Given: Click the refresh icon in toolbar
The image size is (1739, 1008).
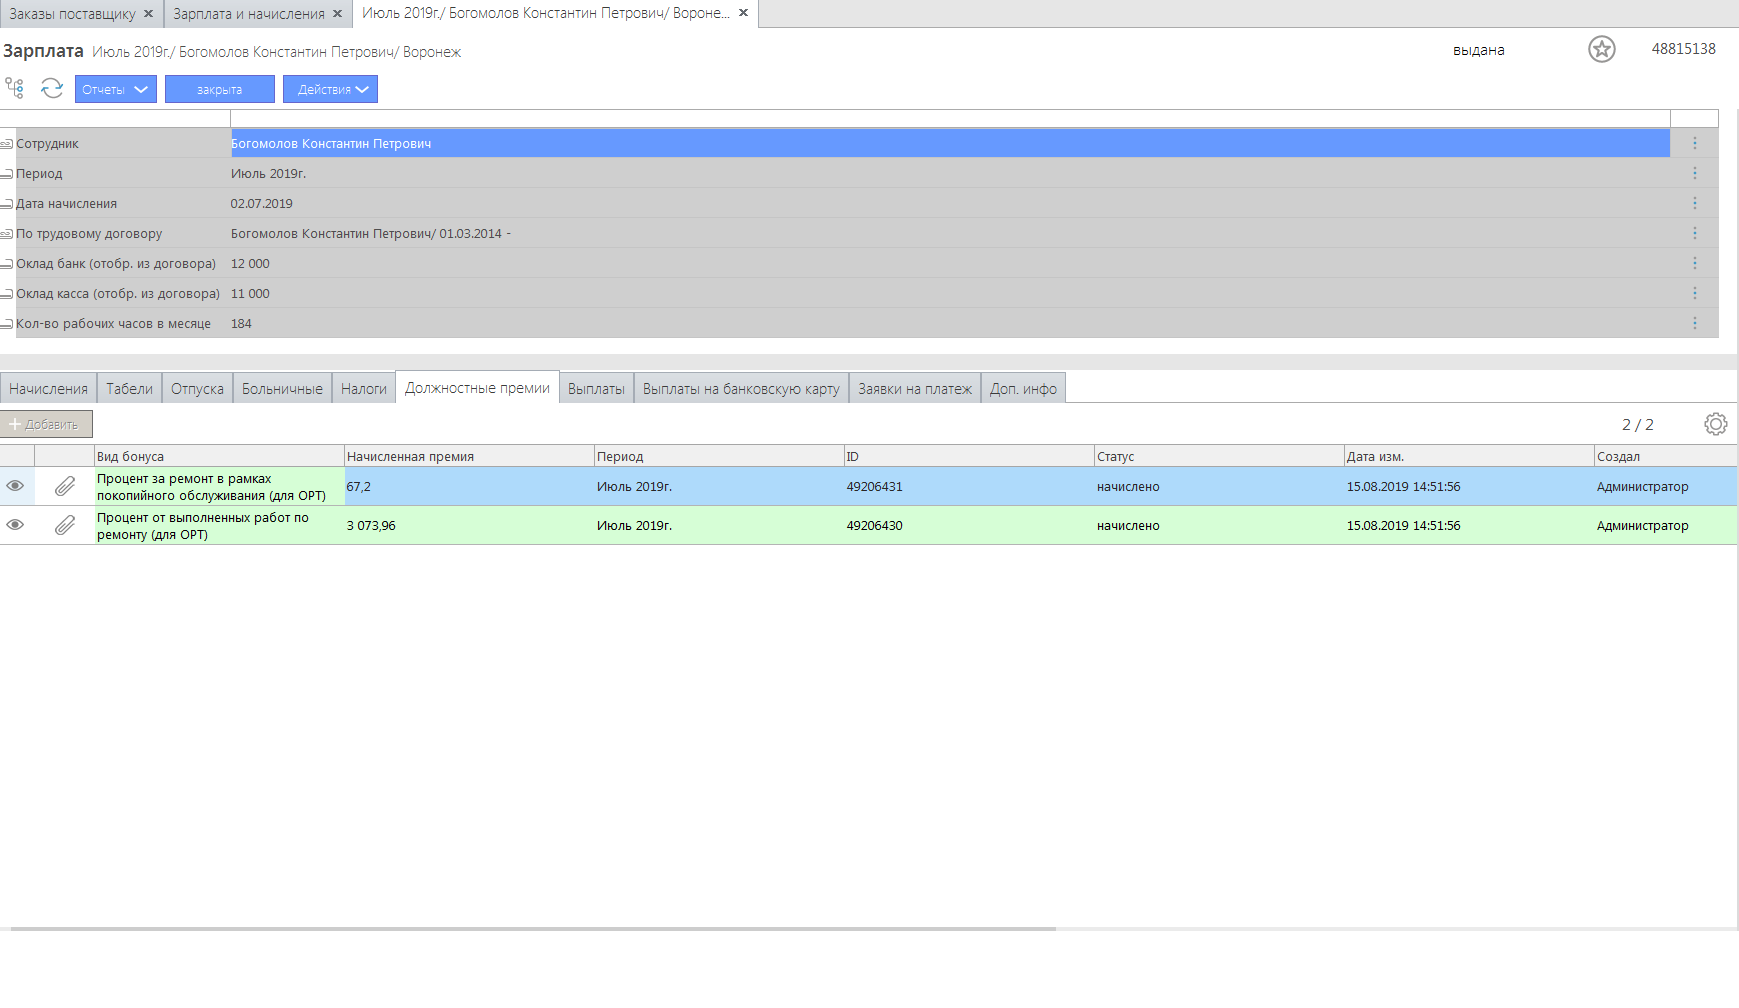Looking at the screenshot, I should coord(52,88).
